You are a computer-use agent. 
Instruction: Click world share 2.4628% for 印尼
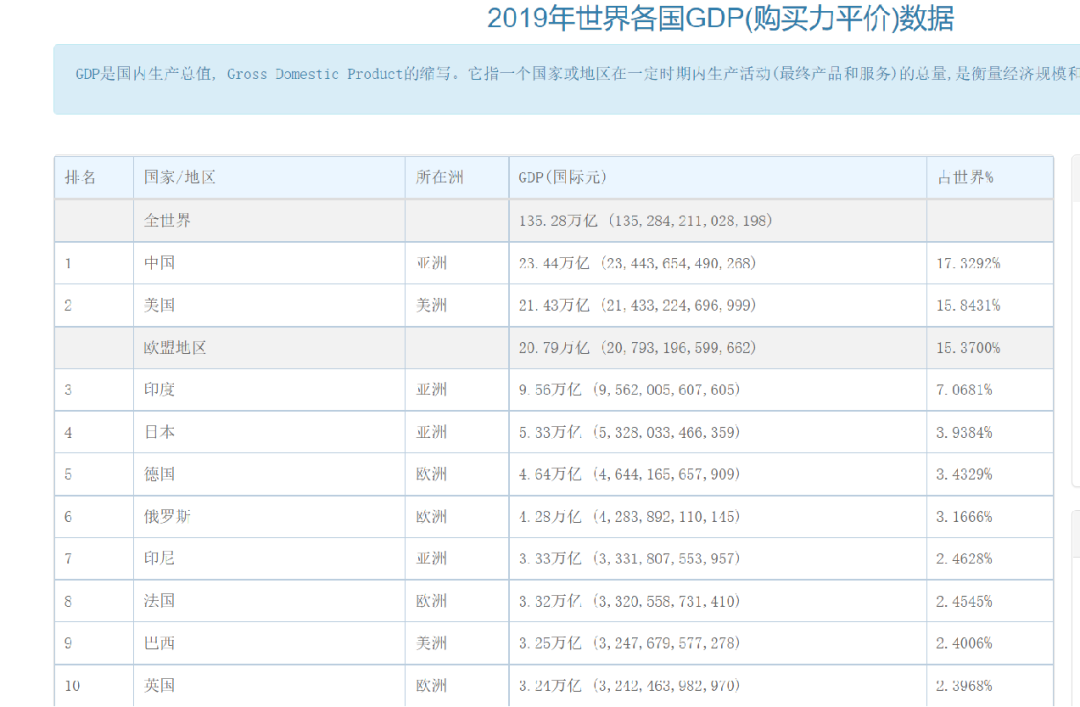pyautogui.click(x=964, y=559)
